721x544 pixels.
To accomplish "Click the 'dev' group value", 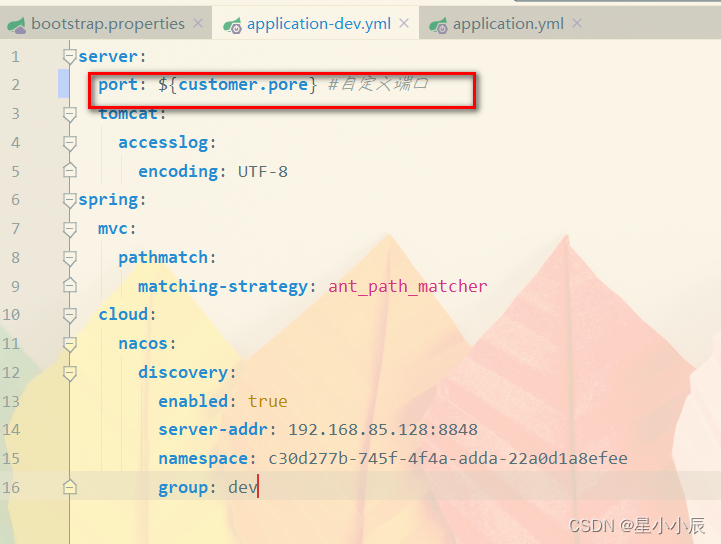I will pyautogui.click(x=243, y=487).
